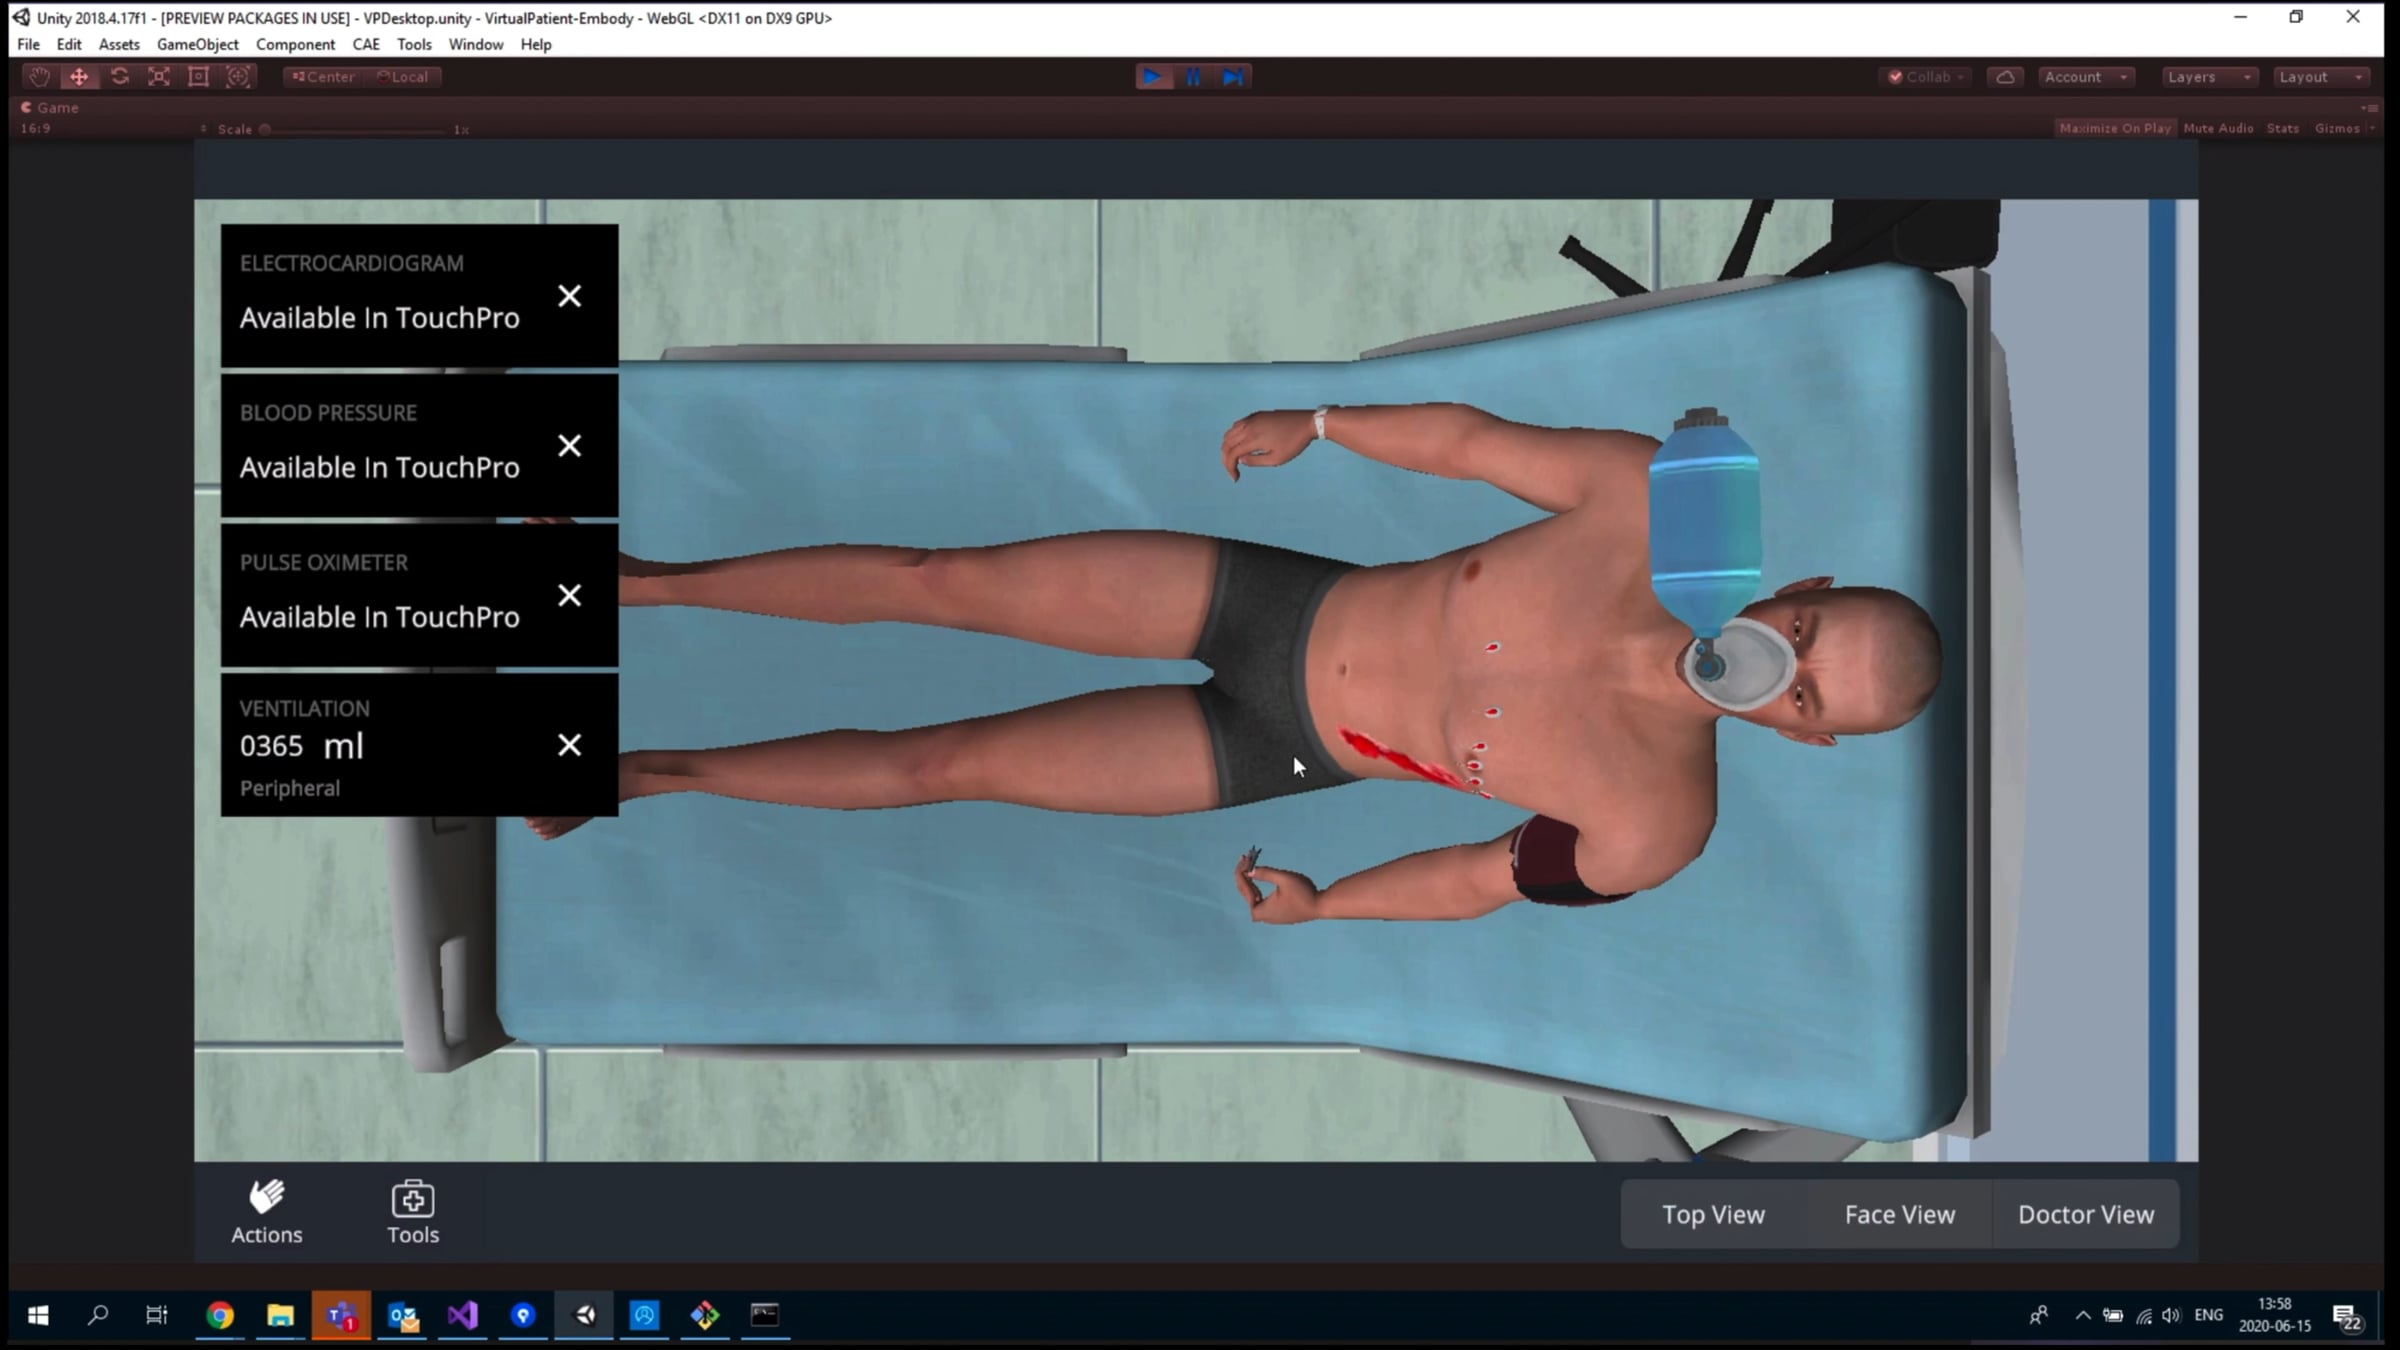Image resolution: width=2400 pixels, height=1350 pixels.
Task: Open the Layout dropdown
Action: click(x=2321, y=77)
